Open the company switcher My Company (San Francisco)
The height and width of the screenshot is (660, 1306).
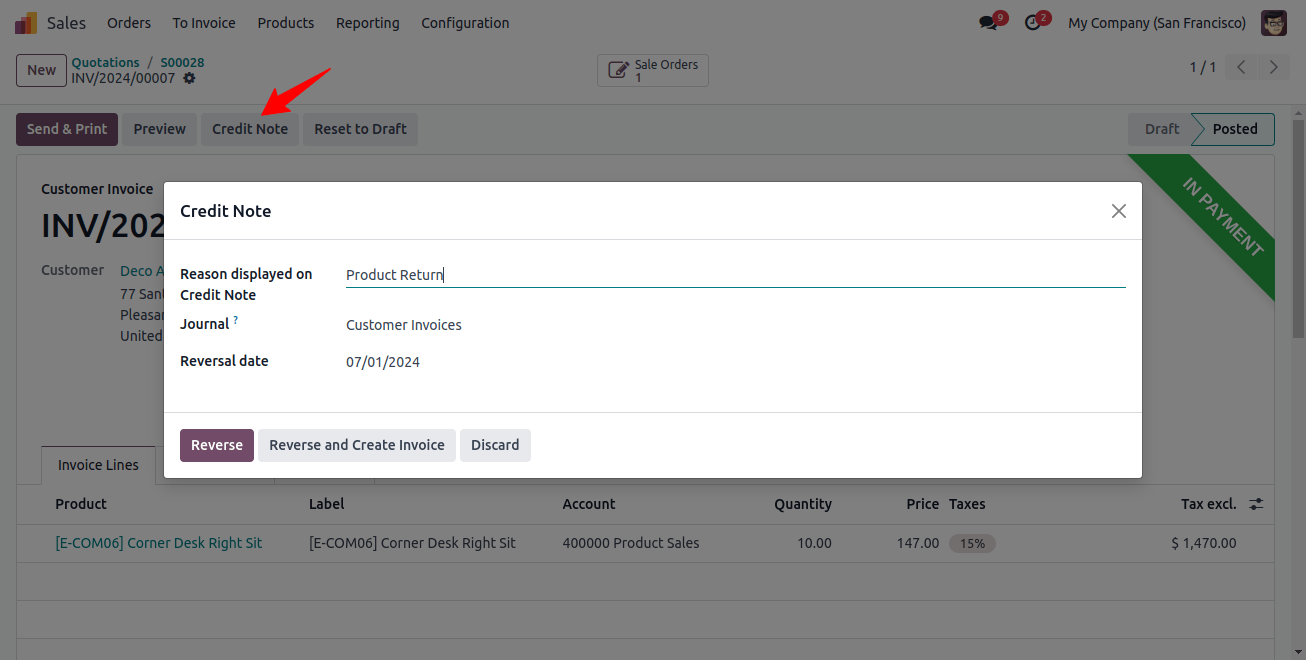tap(1157, 22)
